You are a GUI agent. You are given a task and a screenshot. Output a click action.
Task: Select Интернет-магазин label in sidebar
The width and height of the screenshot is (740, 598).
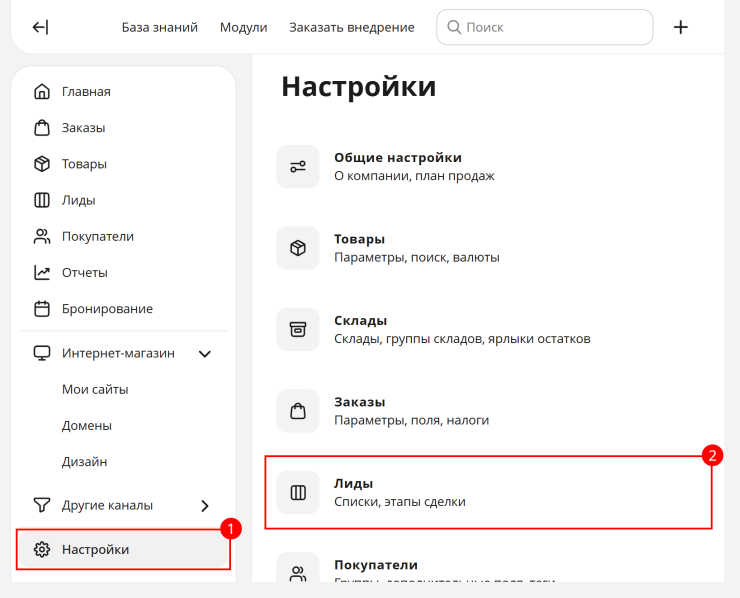(118, 353)
